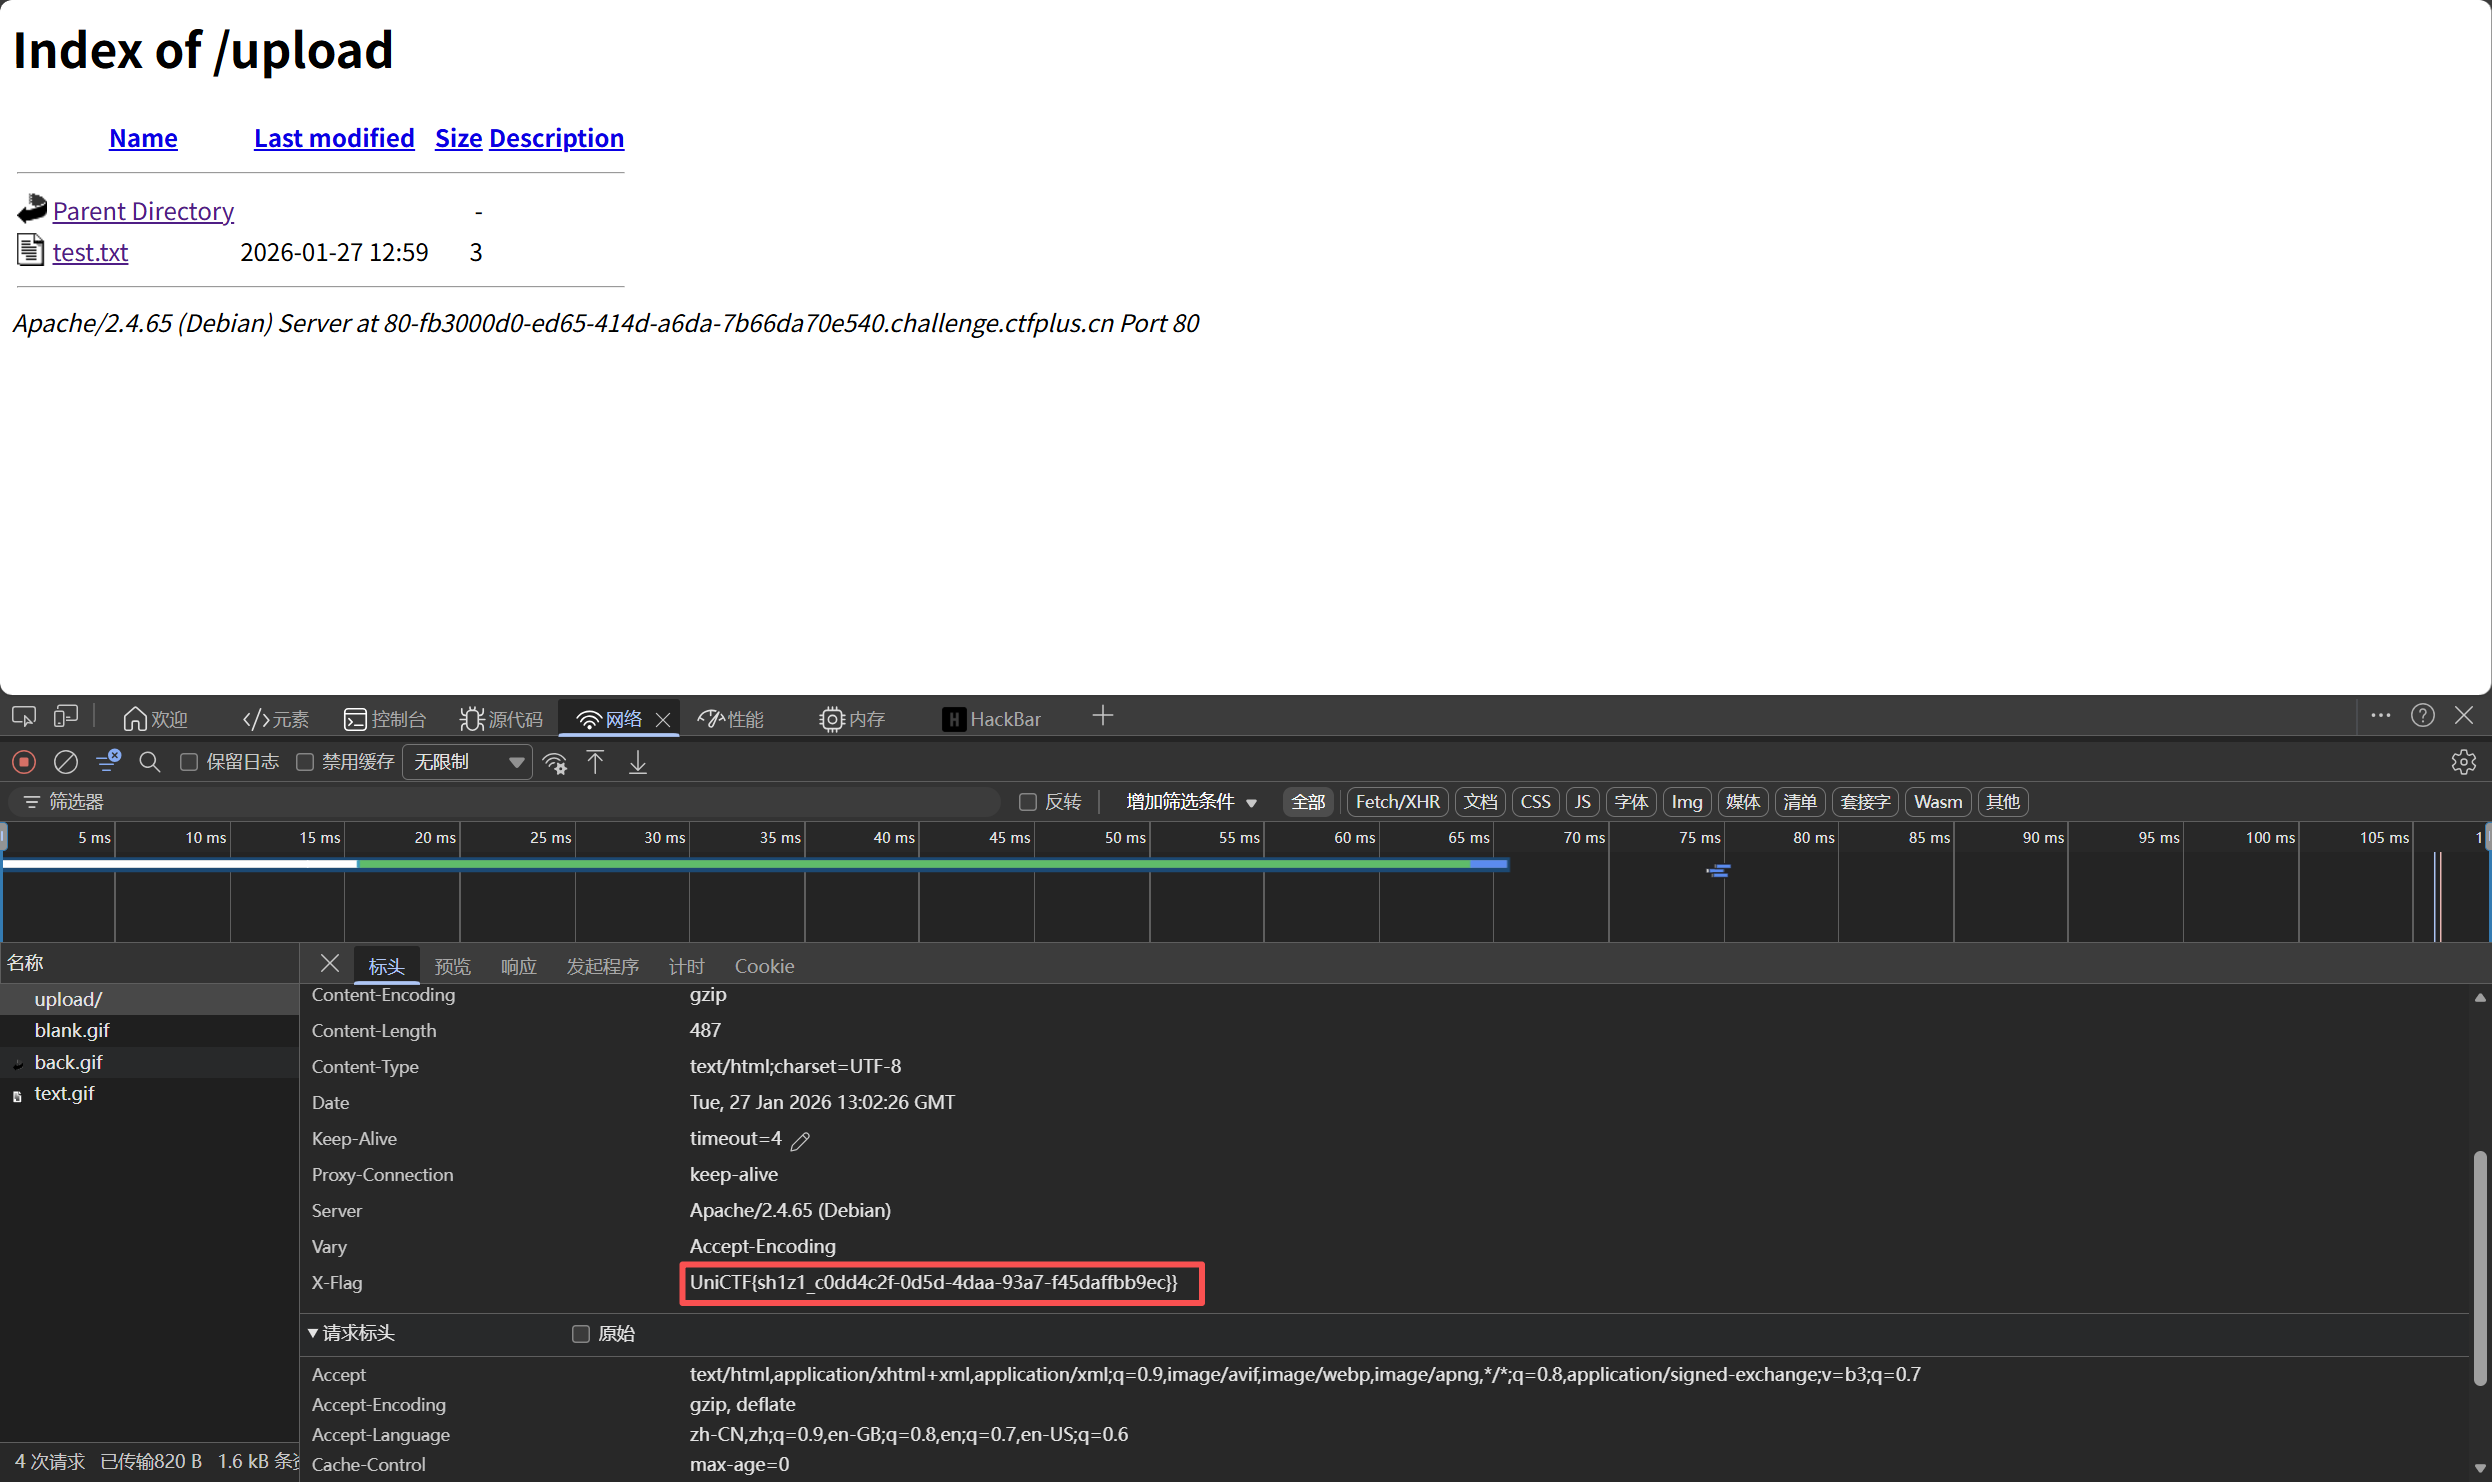Enable the 禁用缓存 checkbox
The height and width of the screenshot is (1482, 2492).
tap(305, 762)
